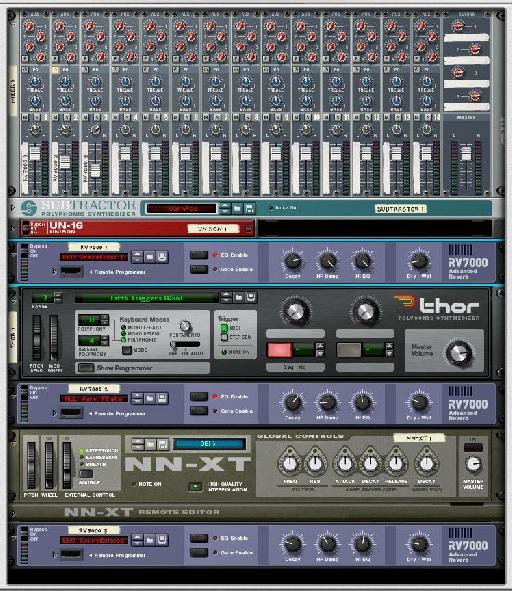512x591 pixels.
Task: Click Gate Enable button on RV7000 2
Action: coord(199,411)
